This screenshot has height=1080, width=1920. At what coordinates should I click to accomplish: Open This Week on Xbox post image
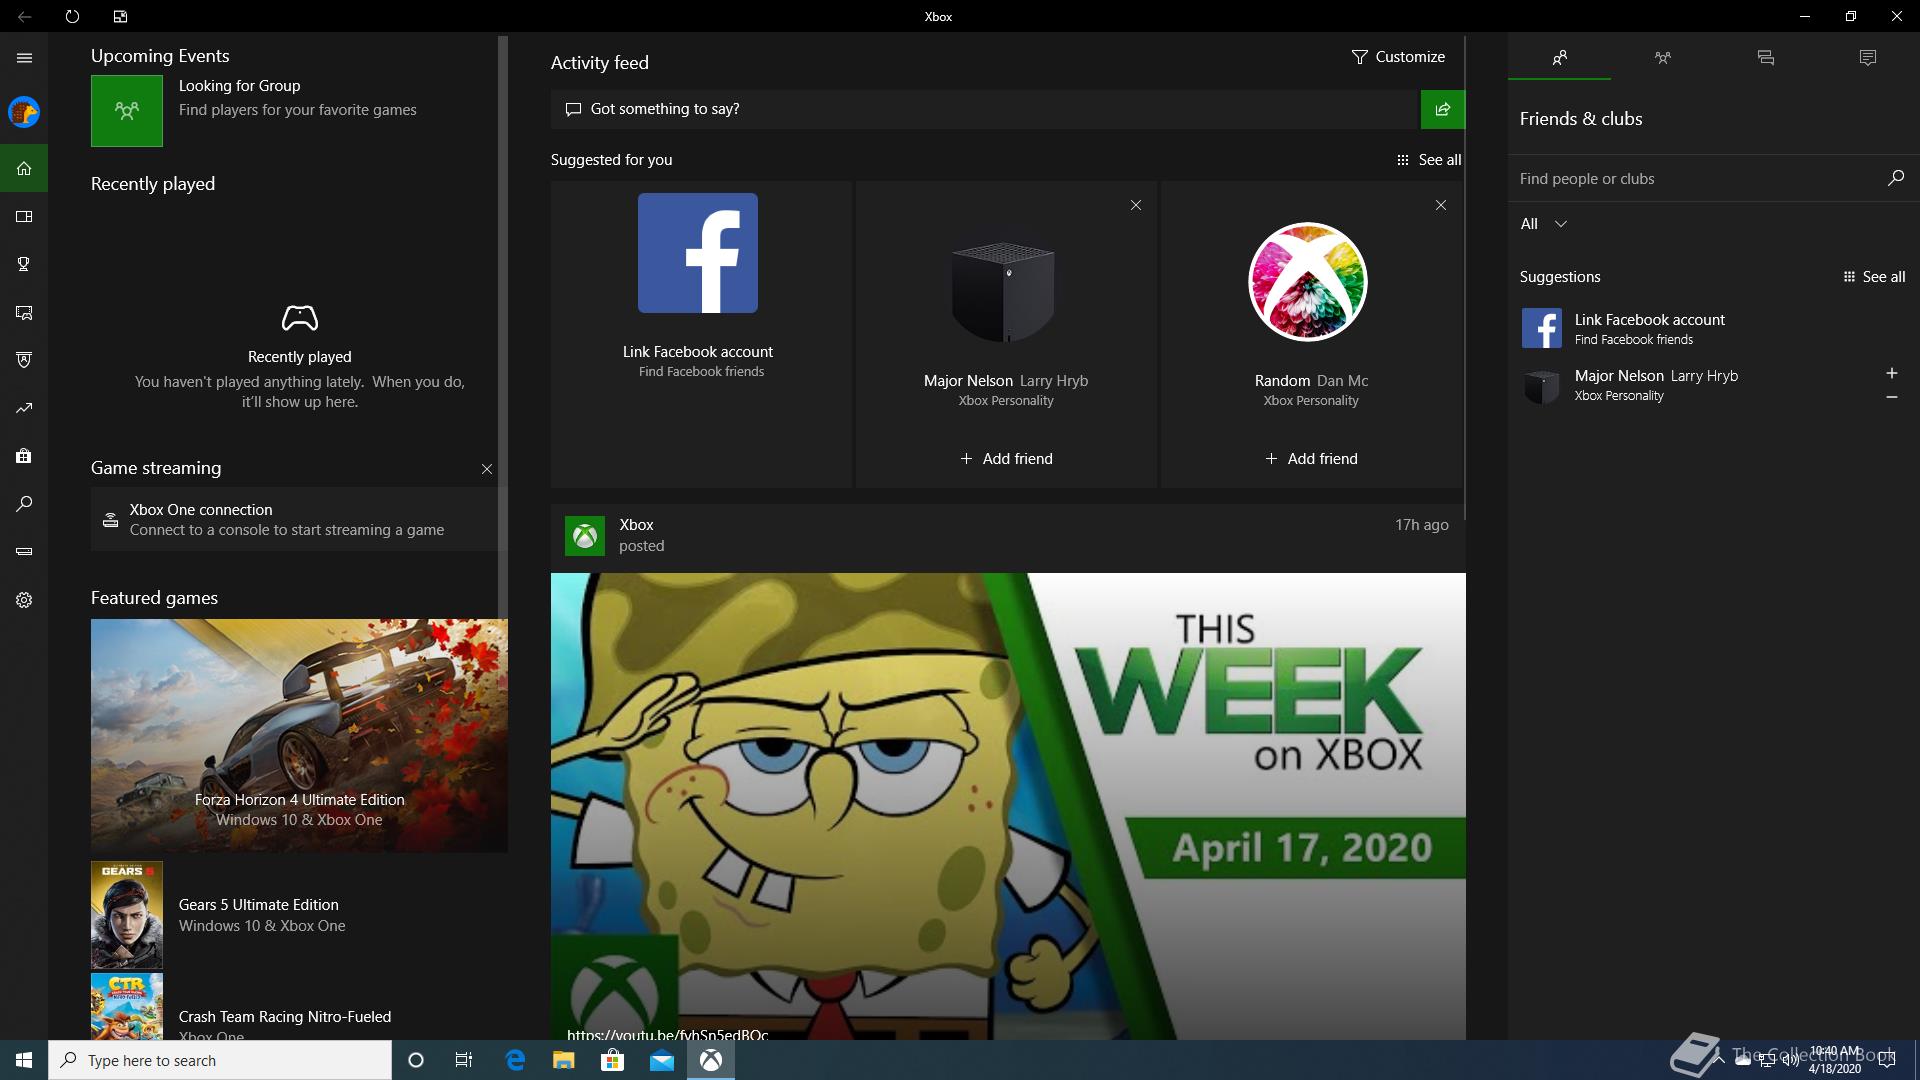pyautogui.click(x=1008, y=806)
